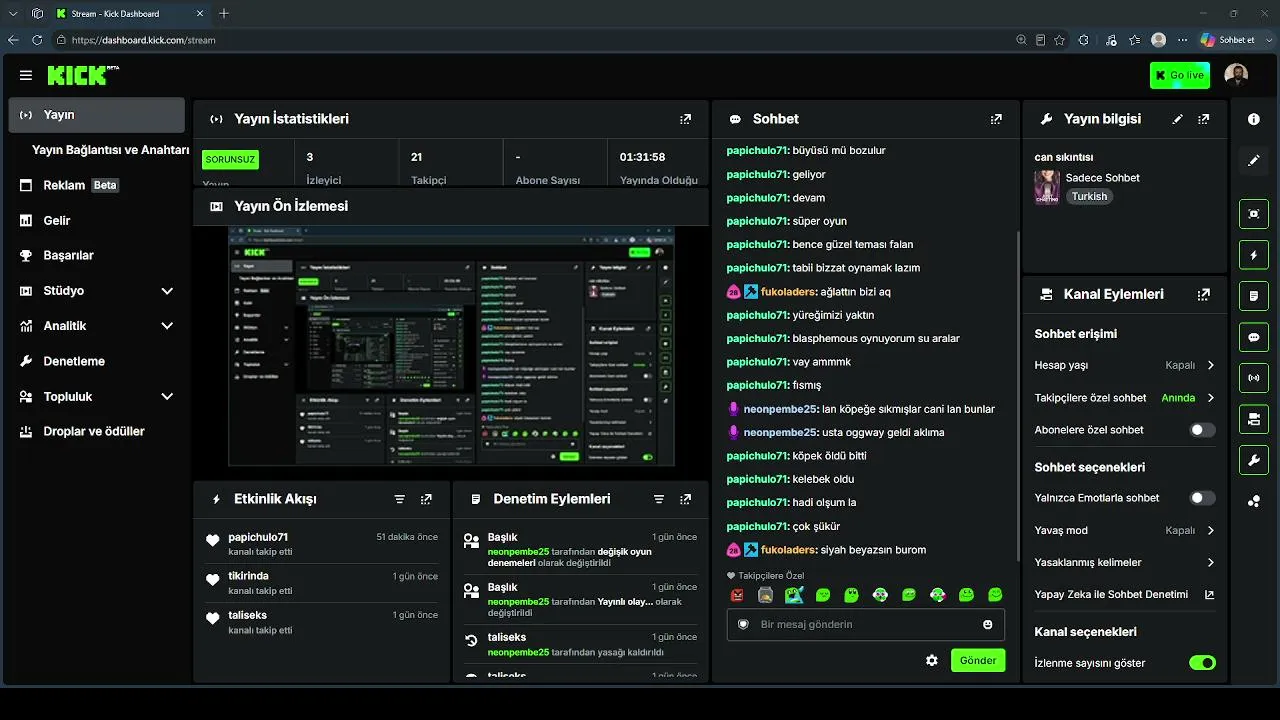Click the pencil icon in the right sidebar
The image size is (1280, 720).
[x=1254, y=160]
